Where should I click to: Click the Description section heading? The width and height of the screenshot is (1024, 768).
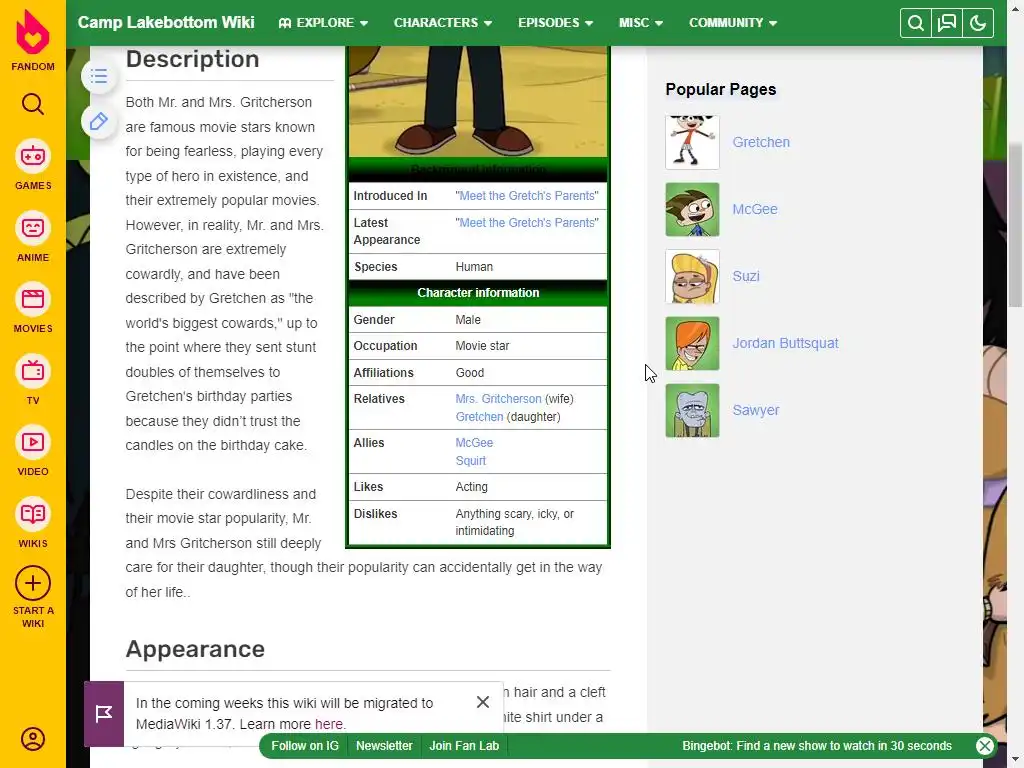(x=193, y=59)
